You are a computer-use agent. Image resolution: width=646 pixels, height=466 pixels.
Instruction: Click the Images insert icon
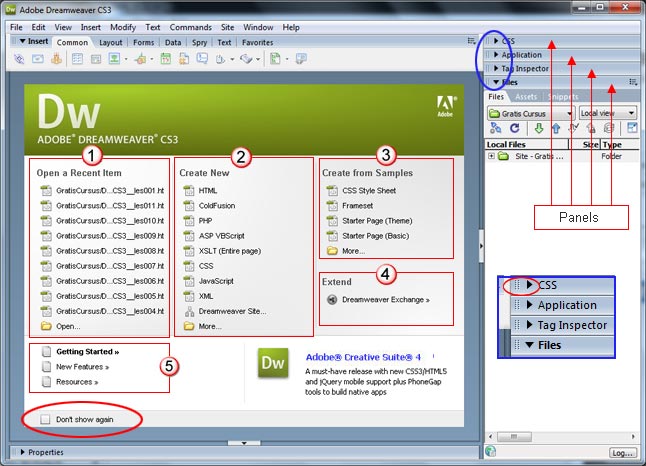coord(114,59)
